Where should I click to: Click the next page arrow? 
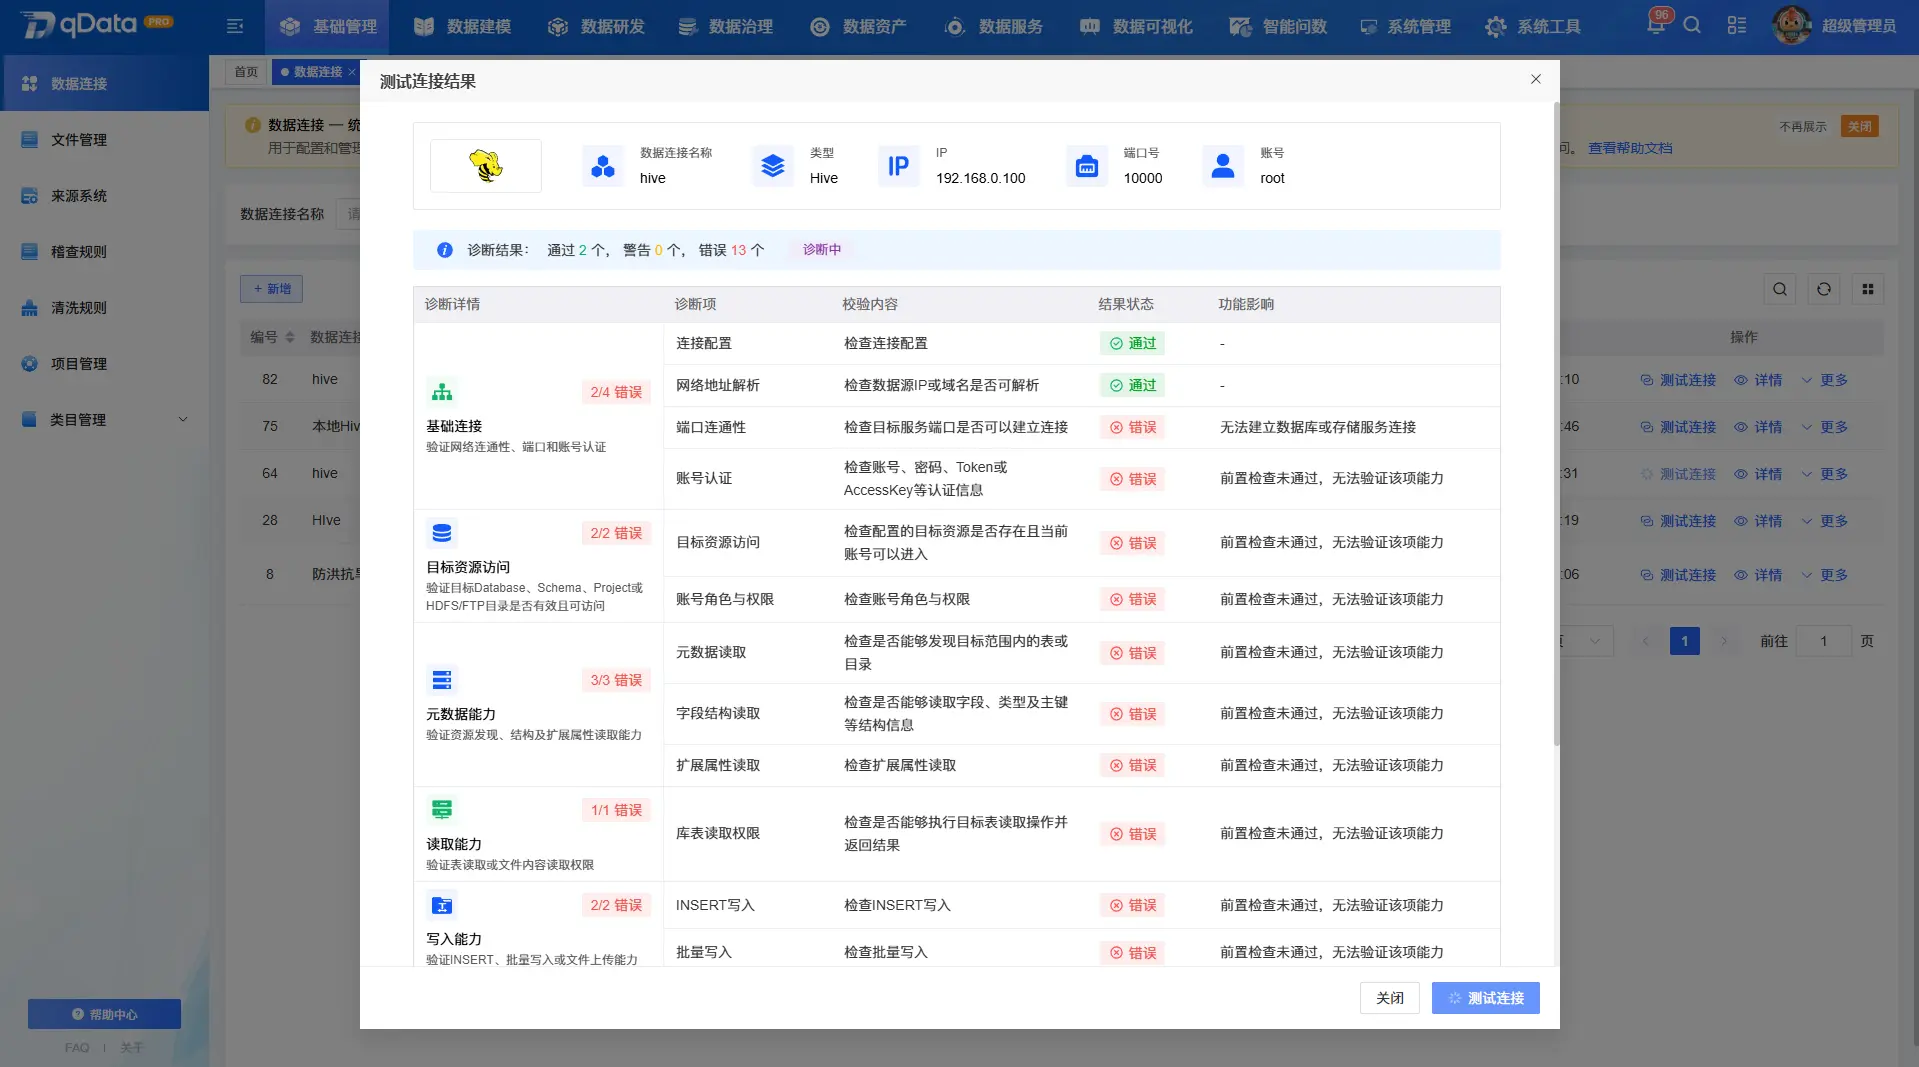(1724, 641)
